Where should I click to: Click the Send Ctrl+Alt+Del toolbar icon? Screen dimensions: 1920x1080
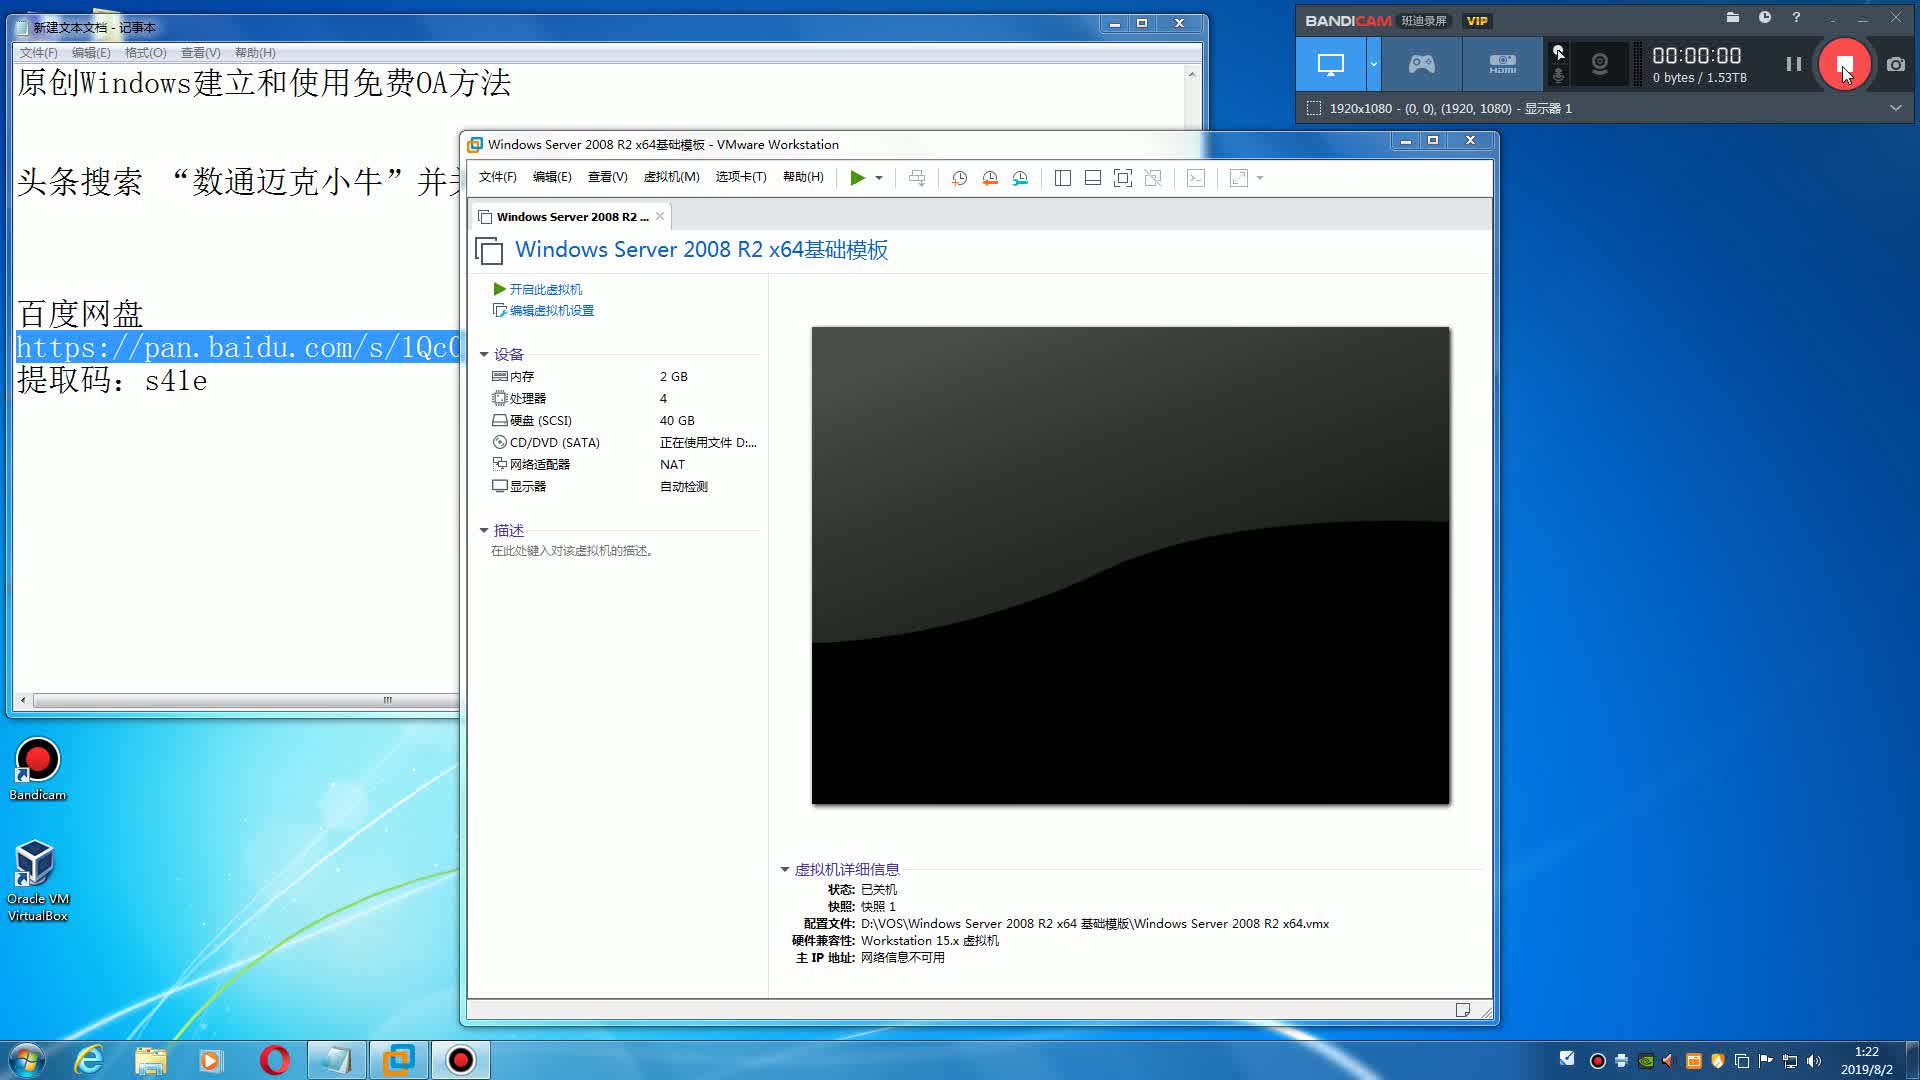tap(917, 178)
